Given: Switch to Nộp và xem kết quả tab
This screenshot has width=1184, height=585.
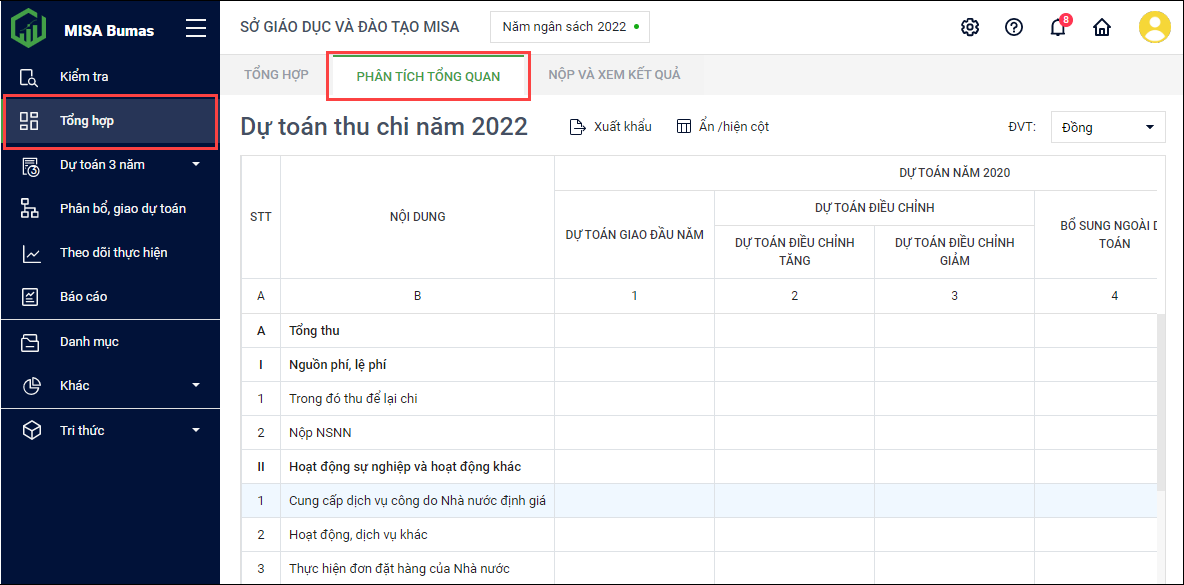Looking at the screenshot, I should [614, 75].
